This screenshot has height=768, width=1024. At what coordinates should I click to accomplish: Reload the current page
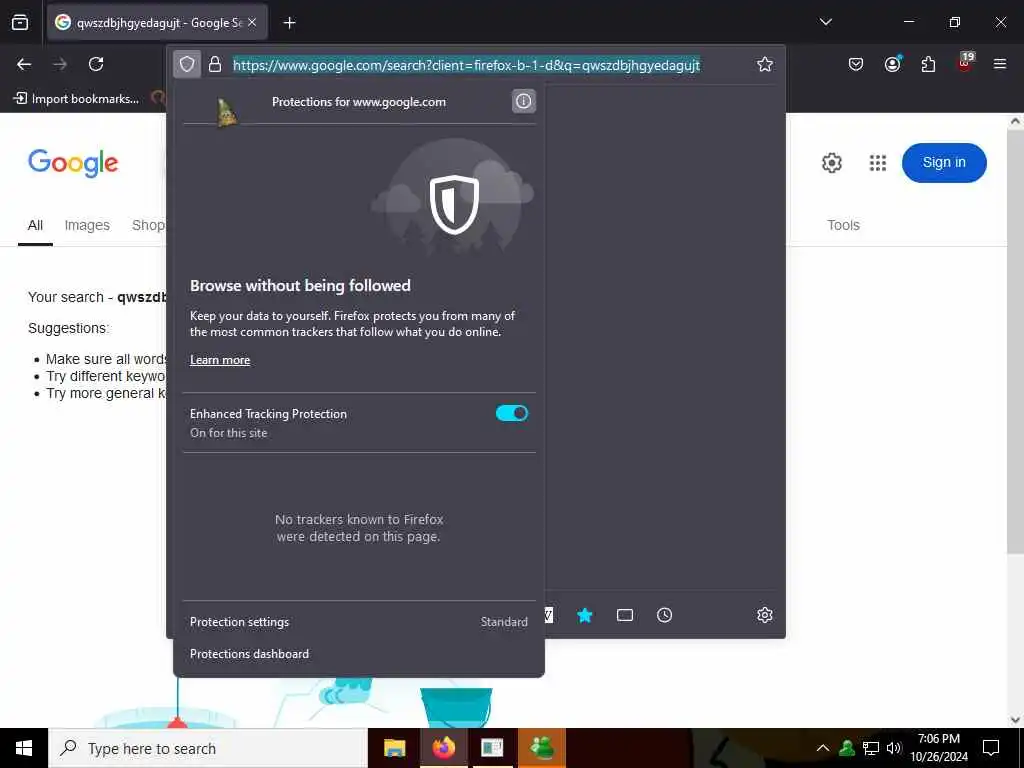point(96,64)
